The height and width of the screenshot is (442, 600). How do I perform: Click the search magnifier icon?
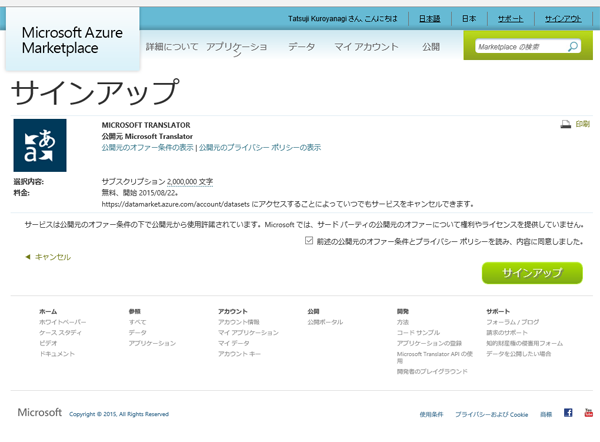click(x=573, y=47)
